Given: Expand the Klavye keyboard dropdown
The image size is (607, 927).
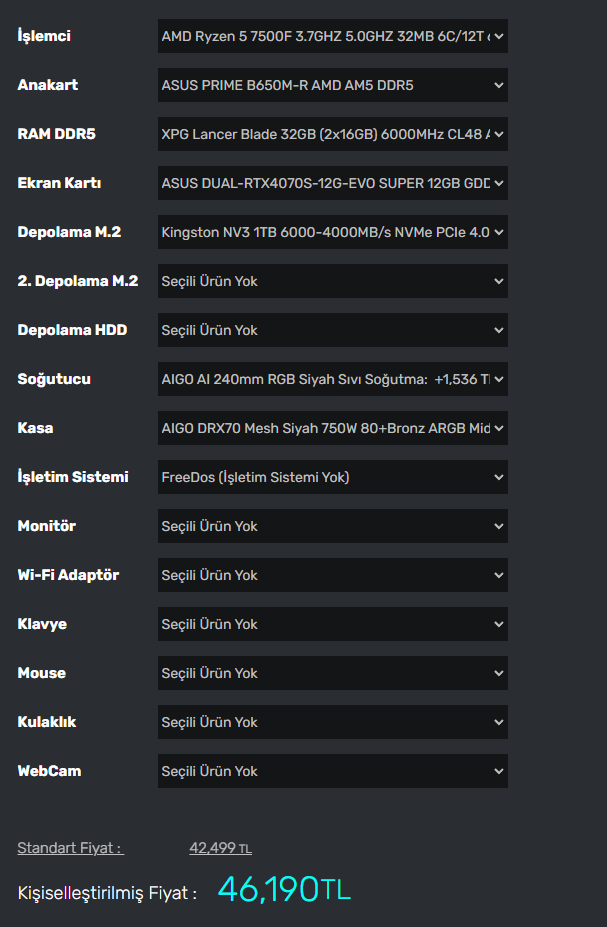Looking at the screenshot, I should click(x=332, y=625).
